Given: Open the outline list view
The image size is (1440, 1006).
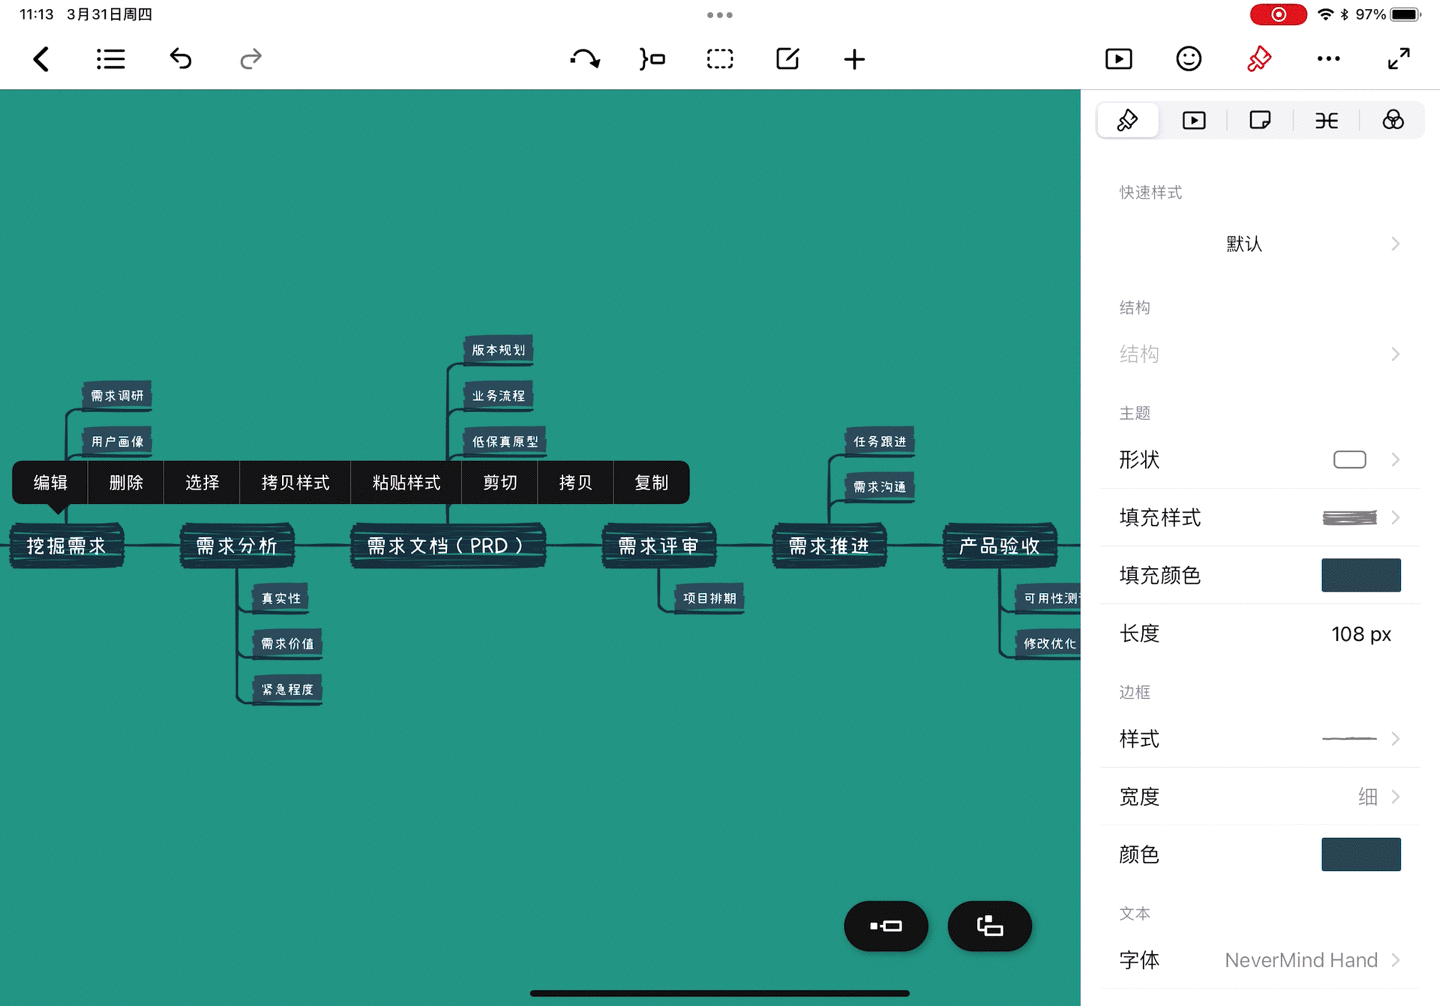Looking at the screenshot, I should click(110, 59).
